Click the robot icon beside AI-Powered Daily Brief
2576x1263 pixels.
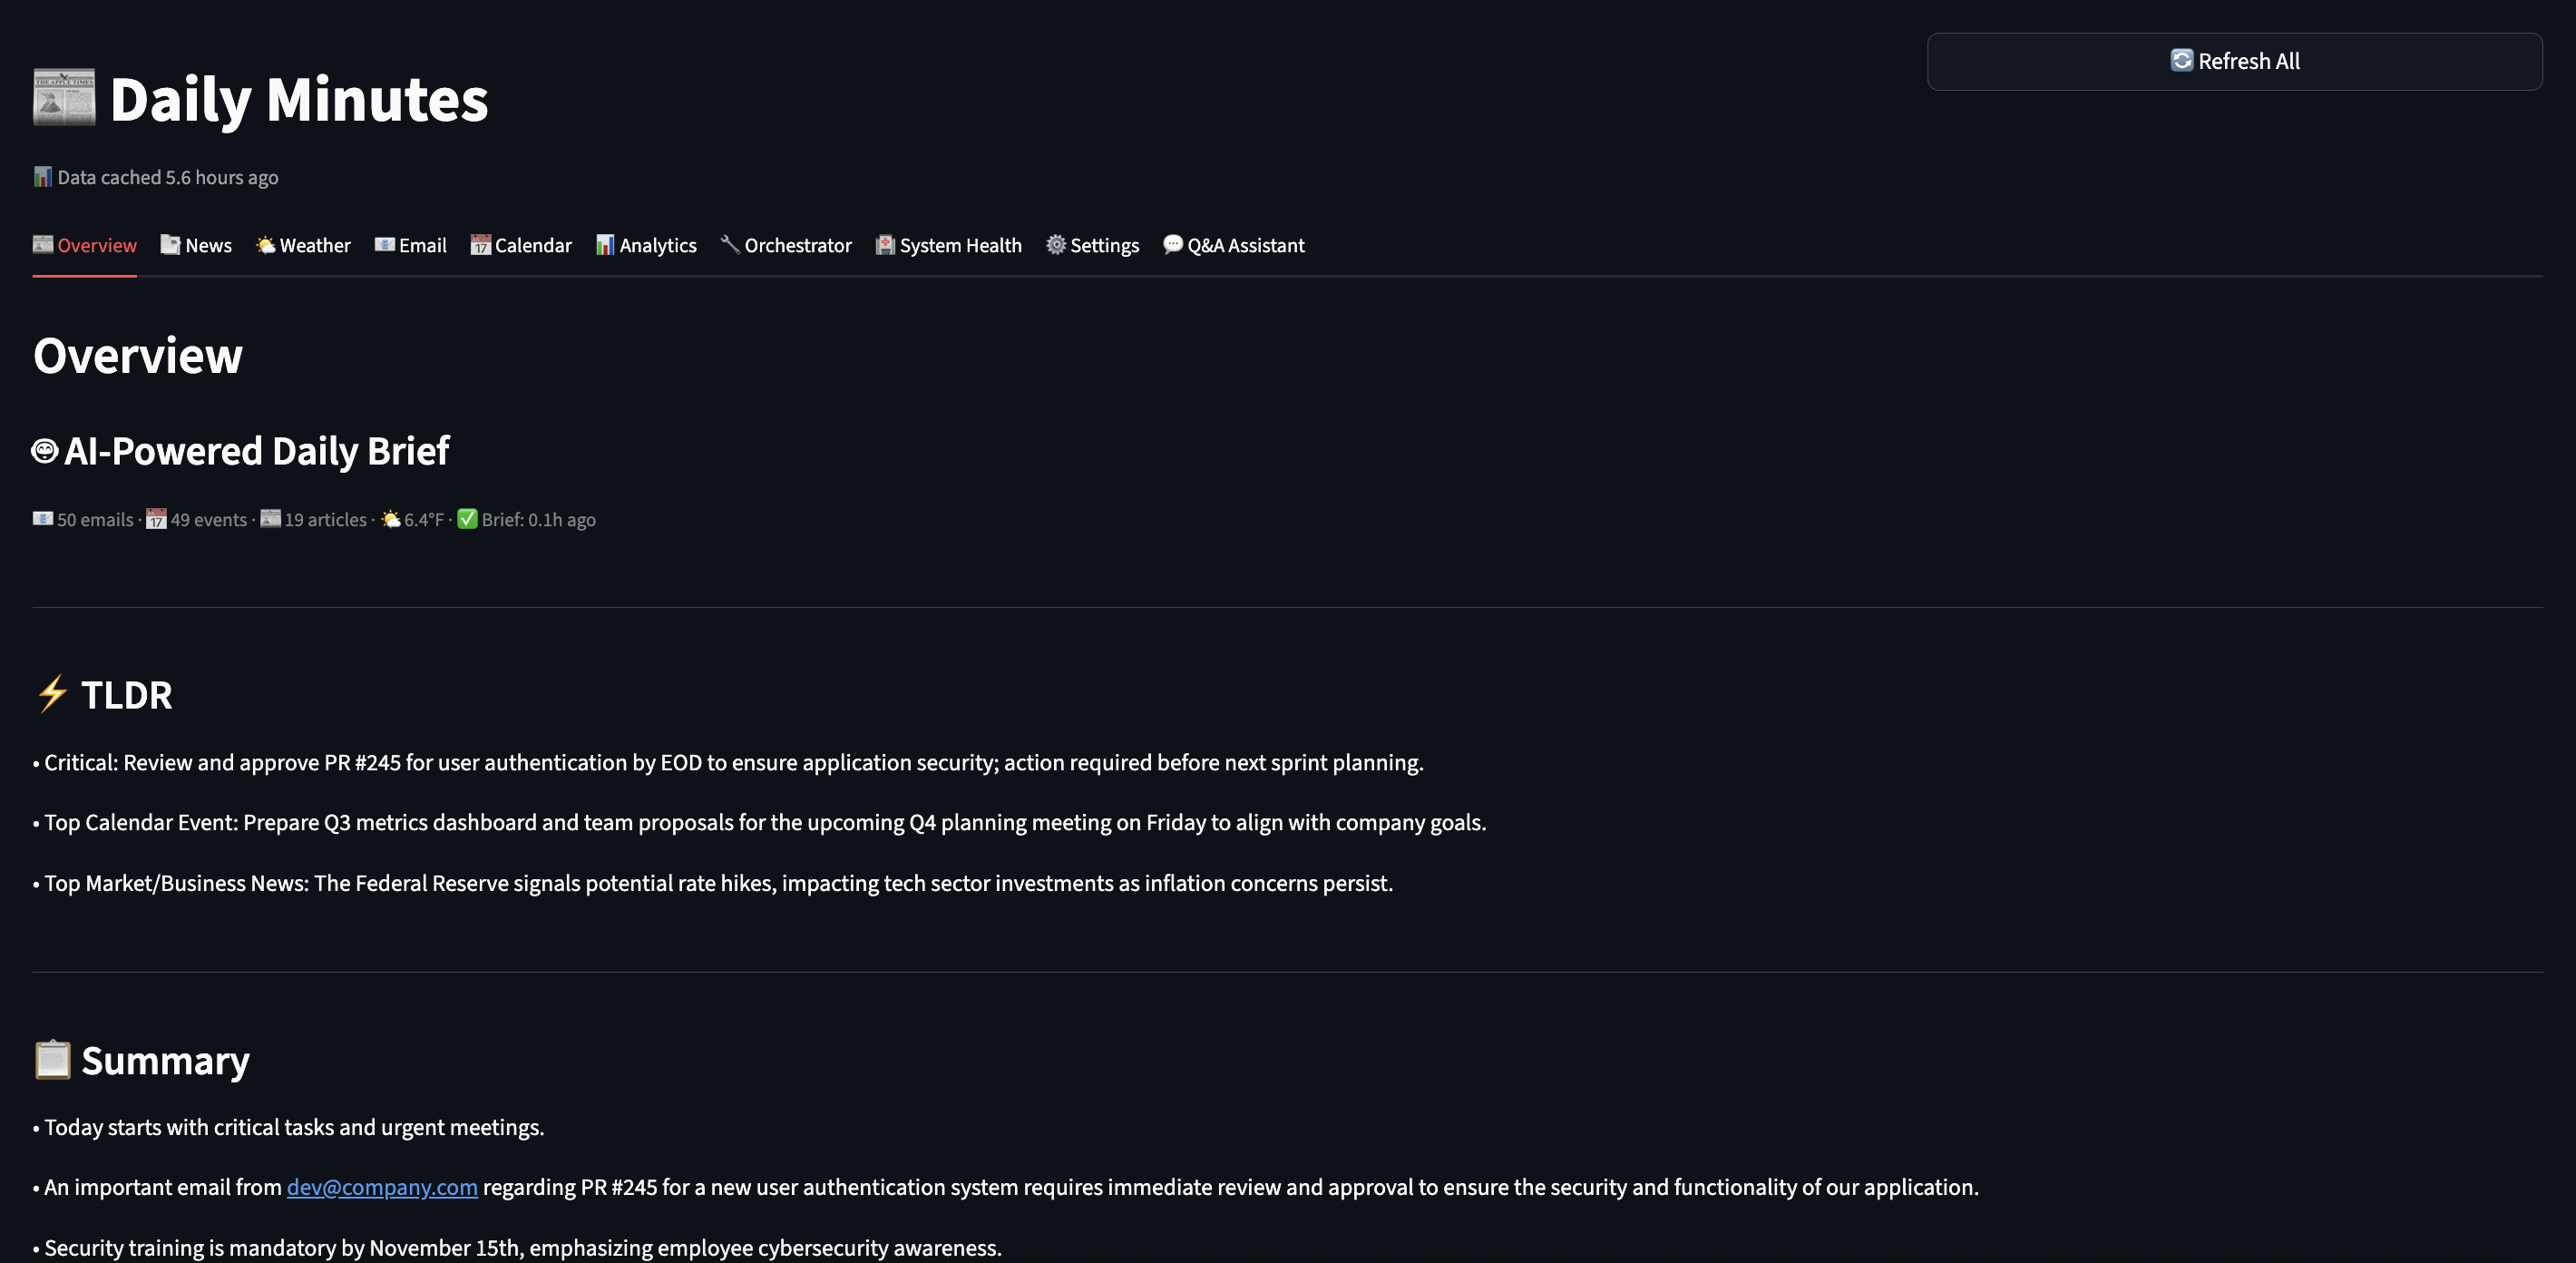pos(45,451)
